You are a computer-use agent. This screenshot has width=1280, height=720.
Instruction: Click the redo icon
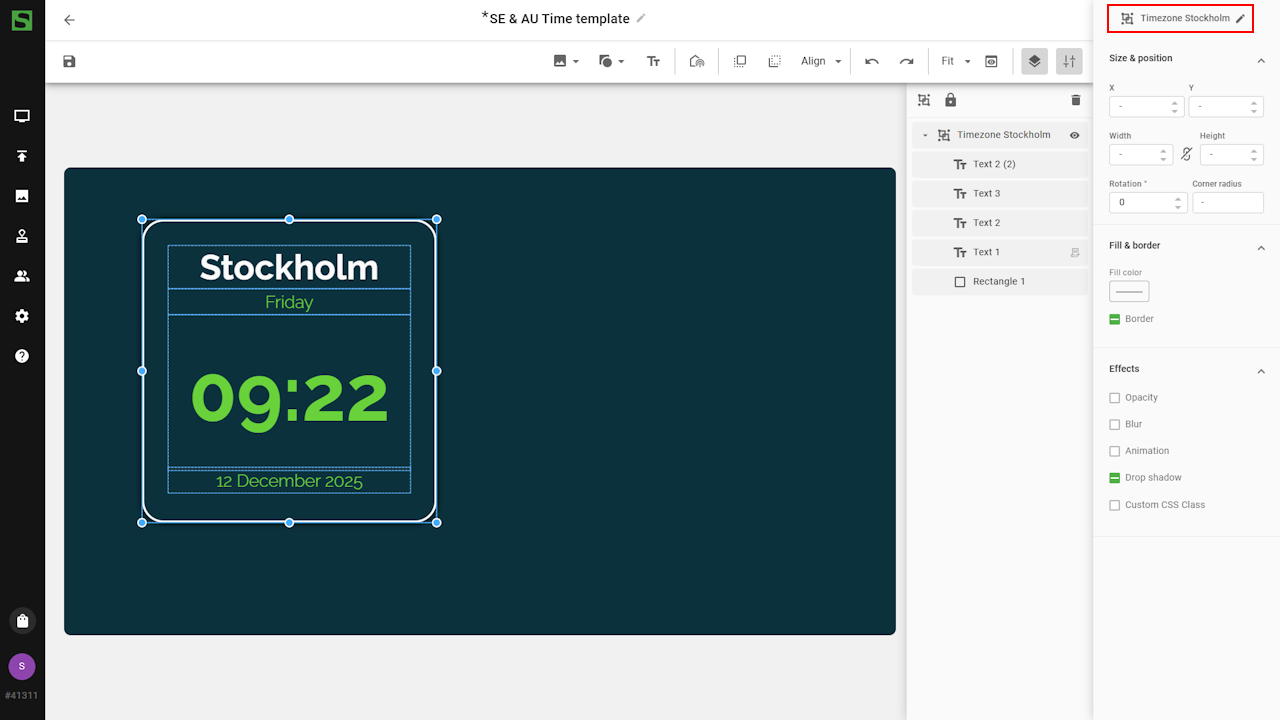click(906, 61)
